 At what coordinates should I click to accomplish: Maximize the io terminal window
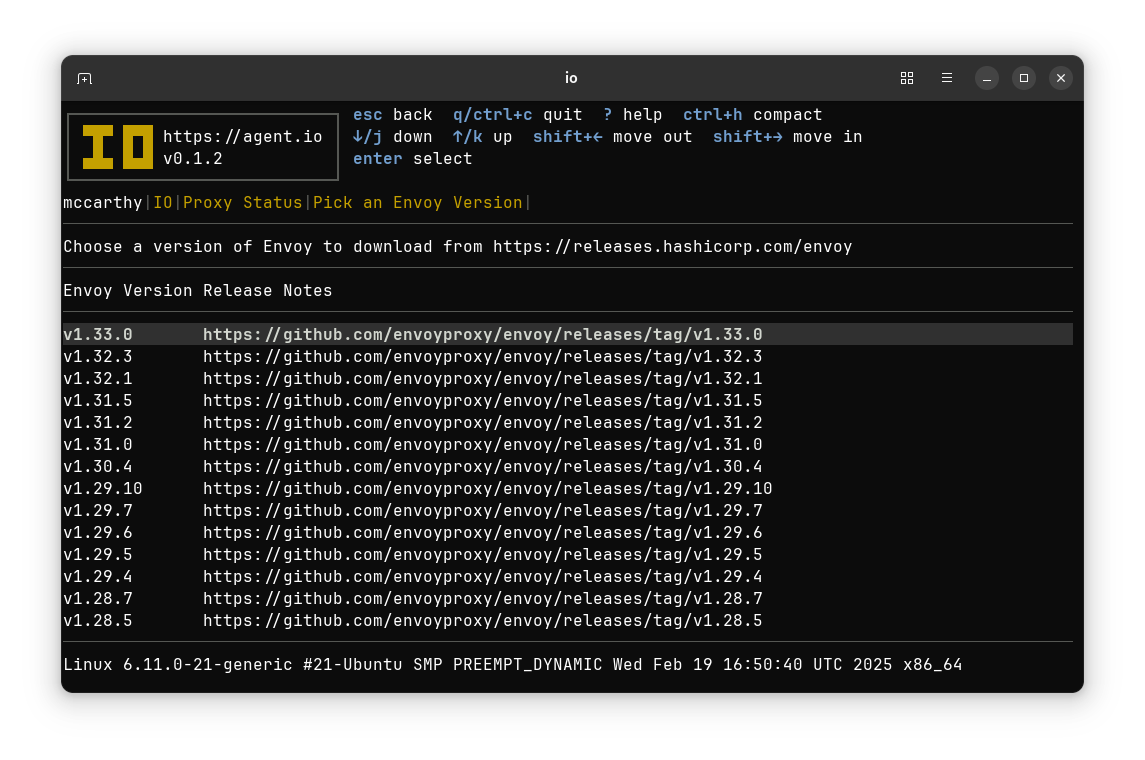(1024, 78)
